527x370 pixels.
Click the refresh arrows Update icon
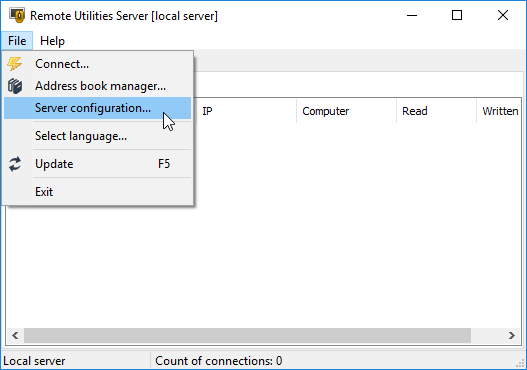coord(15,164)
